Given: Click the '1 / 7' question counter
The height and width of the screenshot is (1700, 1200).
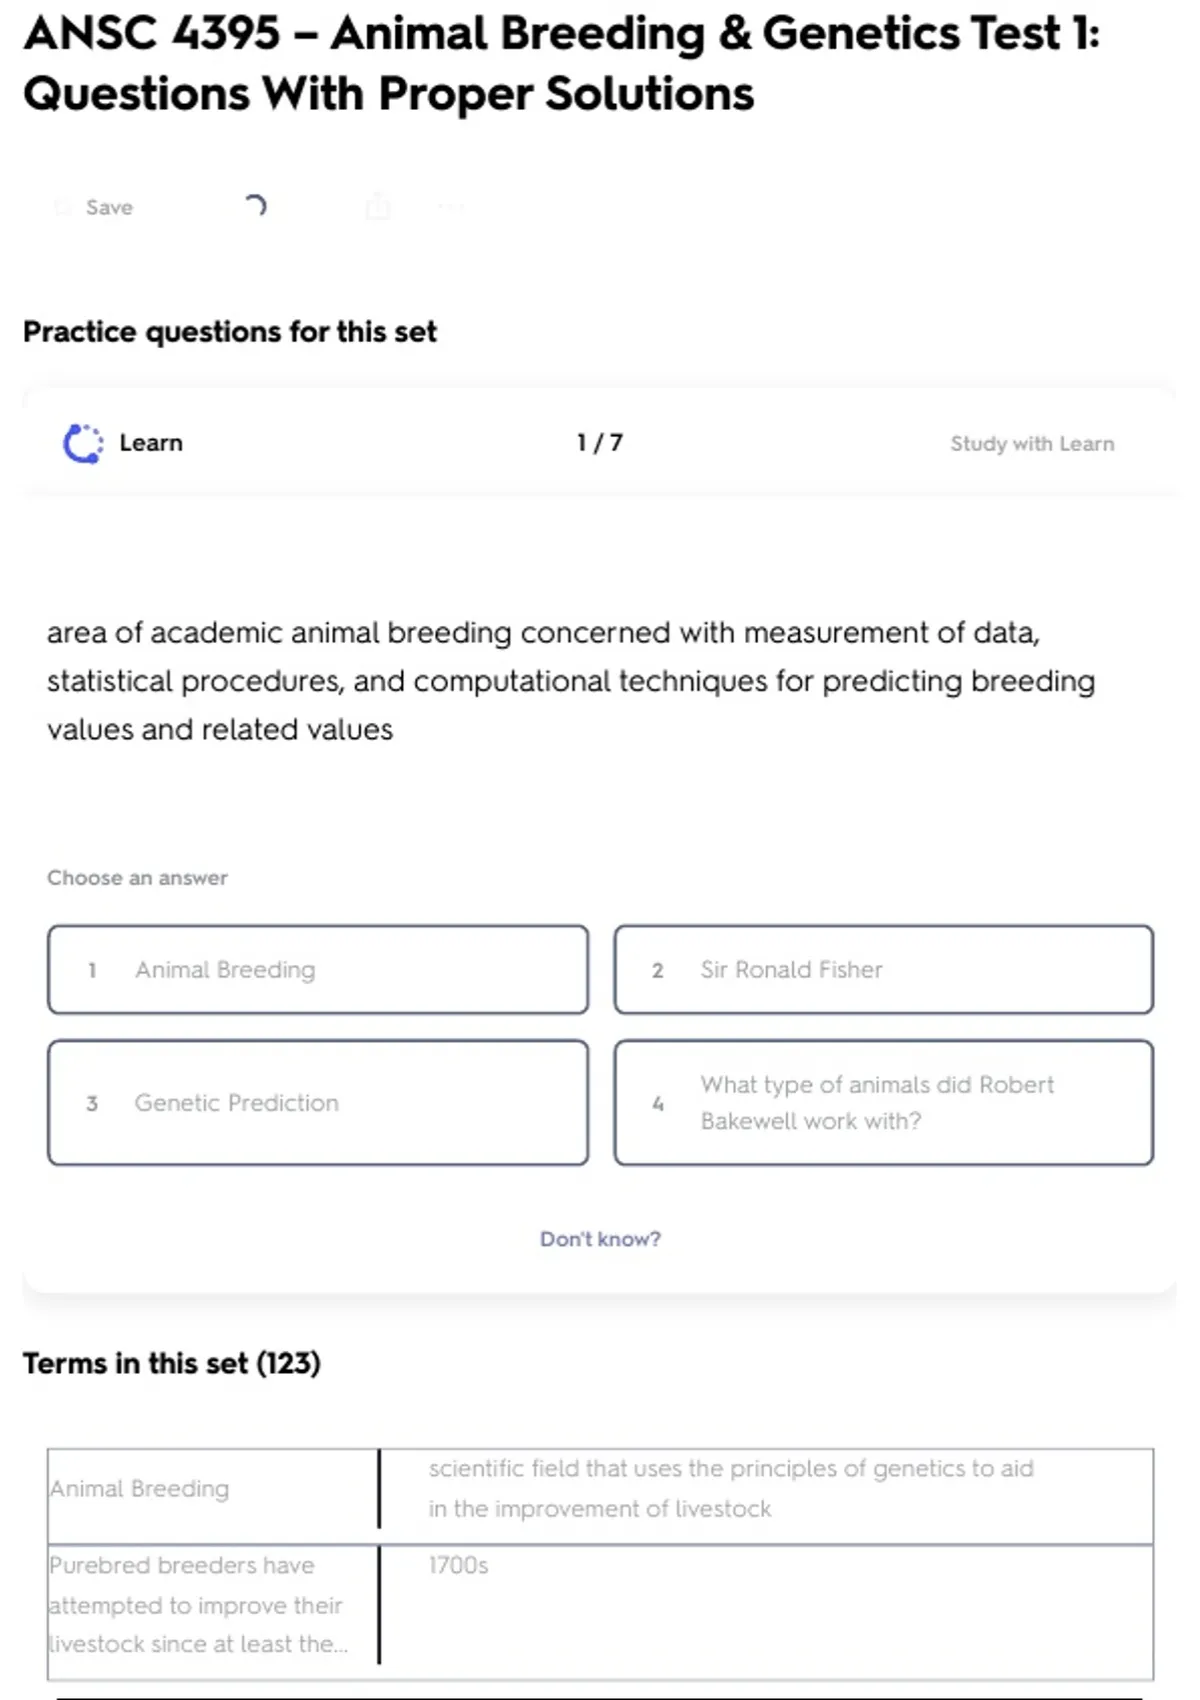Looking at the screenshot, I should (600, 443).
